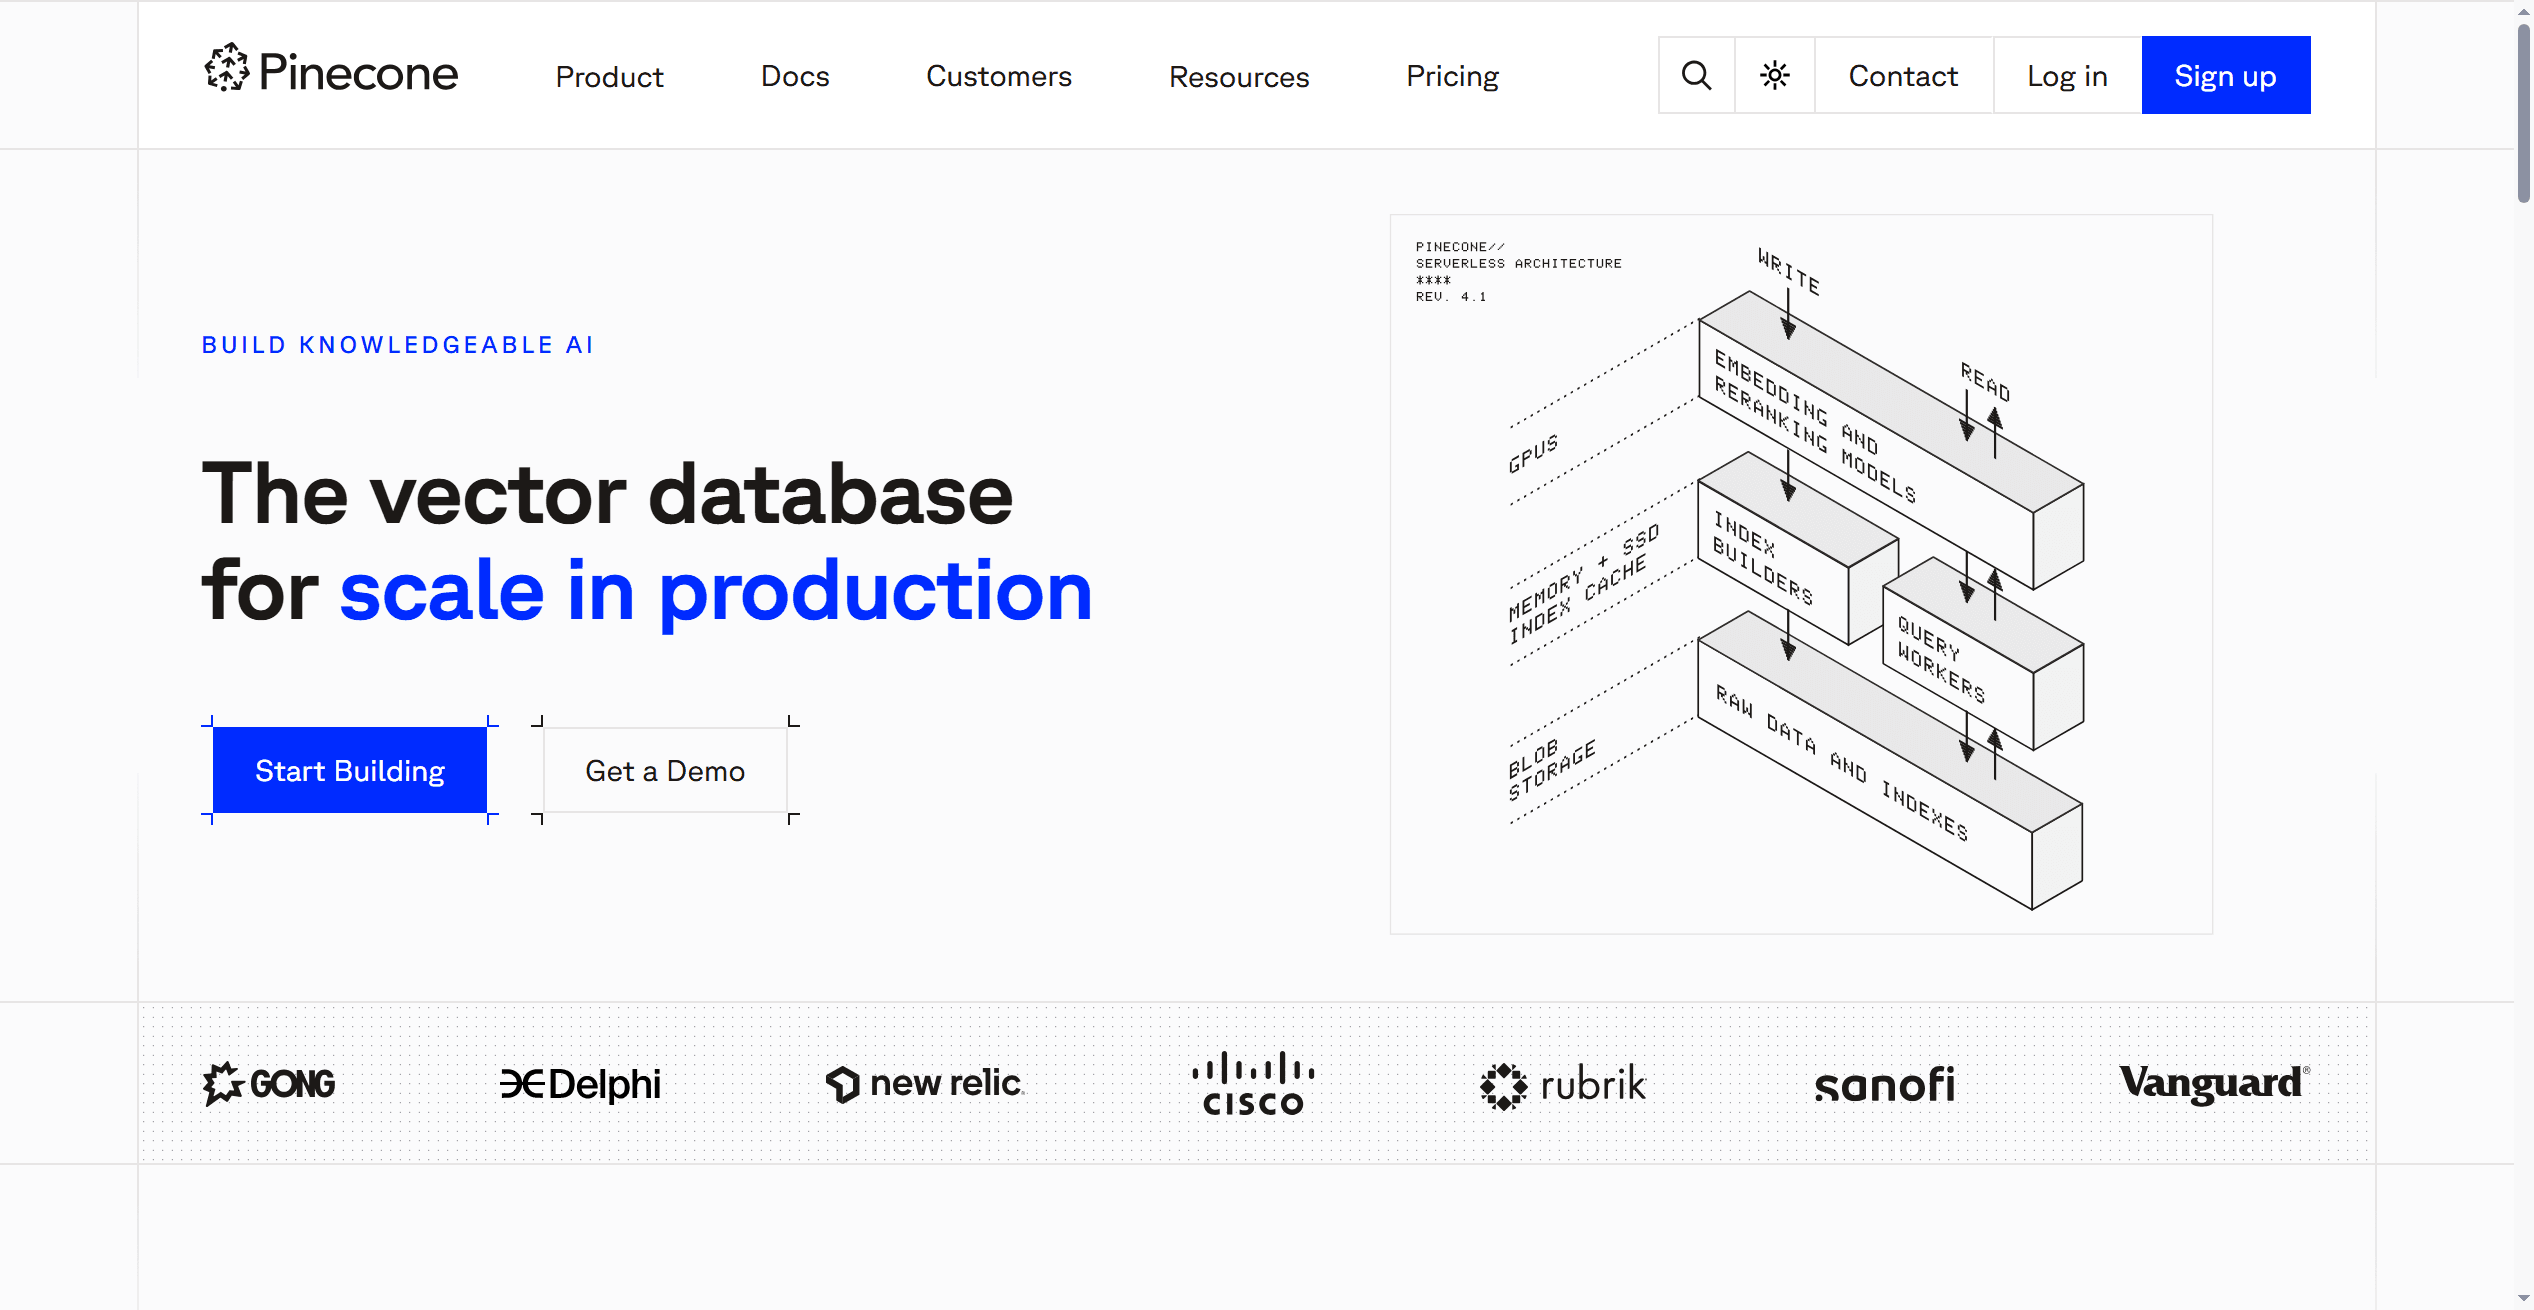2534x1310 pixels.
Task: Click the blue Sign up button
Action: tap(2225, 76)
